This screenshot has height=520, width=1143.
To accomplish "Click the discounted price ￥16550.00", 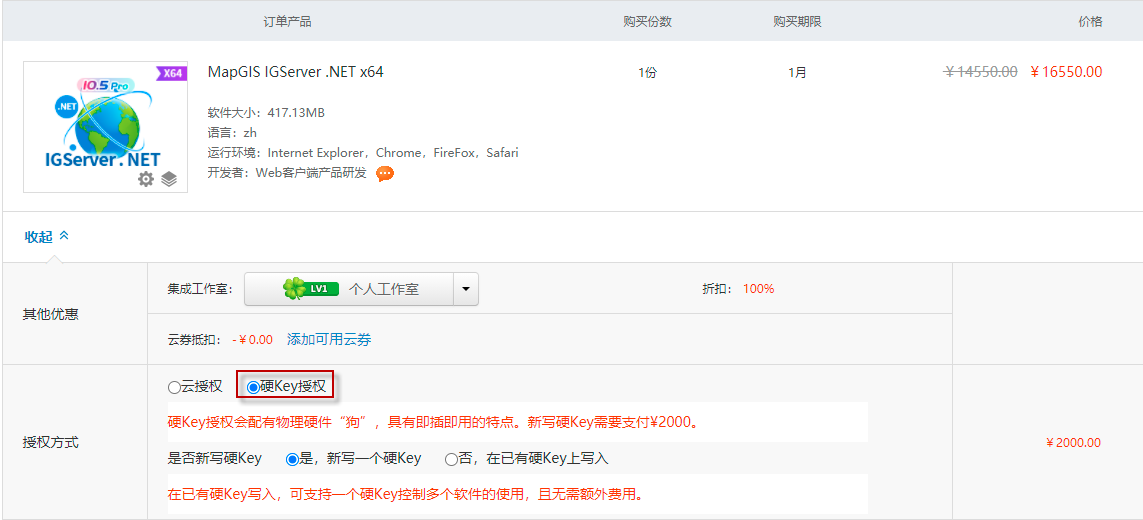I will pos(1066,71).
